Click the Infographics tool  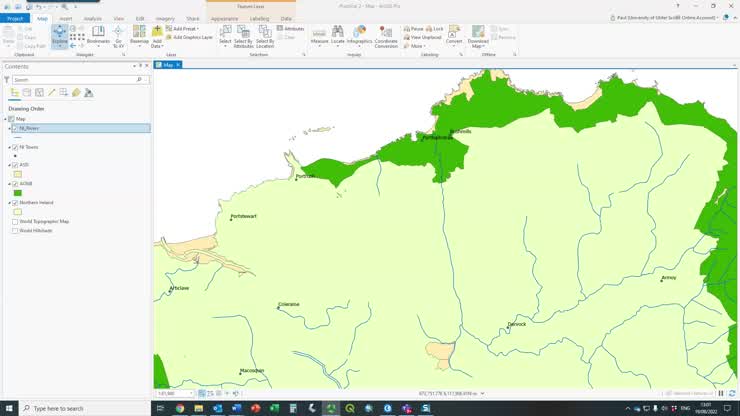[359, 35]
